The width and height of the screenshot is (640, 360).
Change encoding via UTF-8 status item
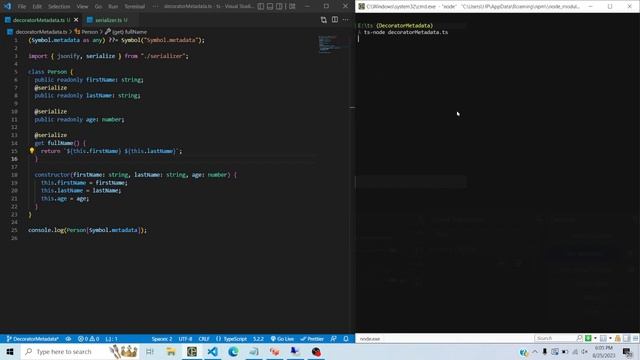pyautogui.click(x=185, y=339)
